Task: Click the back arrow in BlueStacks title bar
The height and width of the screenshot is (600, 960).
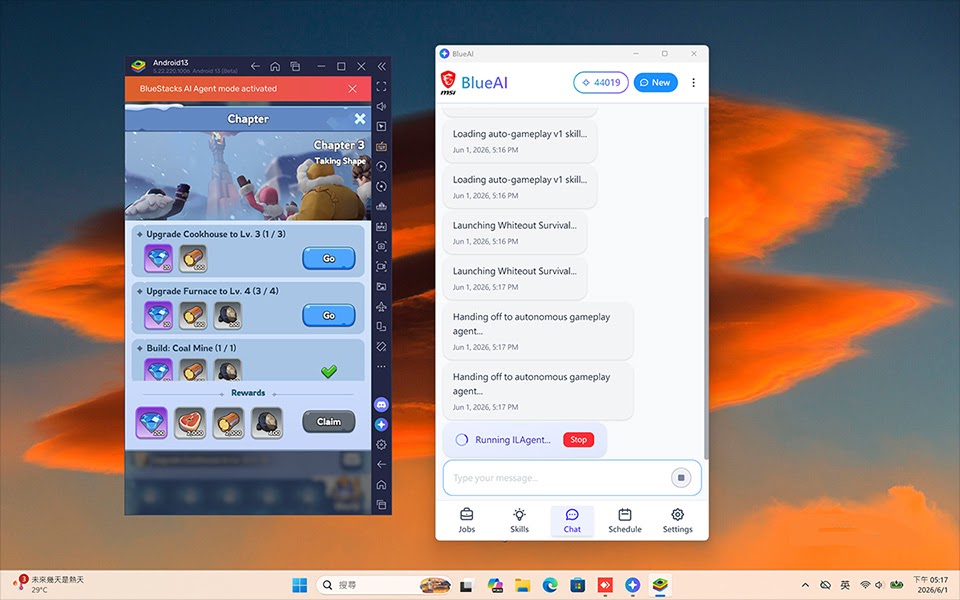Action: [x=255, y=66]
